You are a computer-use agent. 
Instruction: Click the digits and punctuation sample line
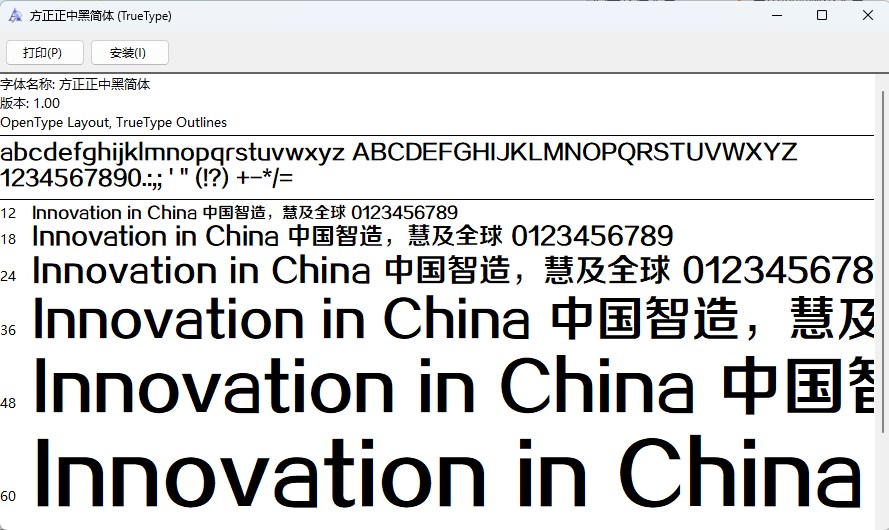[x=146, y=178]
